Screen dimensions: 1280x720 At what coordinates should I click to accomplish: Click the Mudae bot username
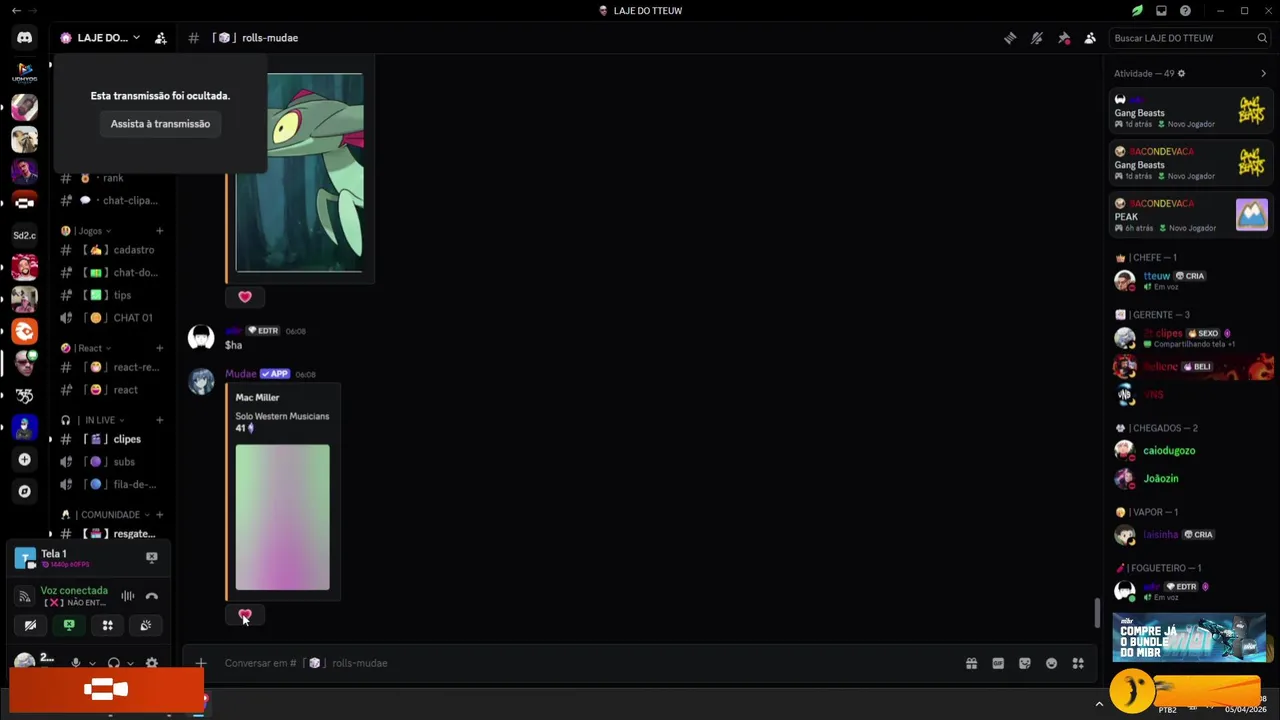(x=240, y=374)
